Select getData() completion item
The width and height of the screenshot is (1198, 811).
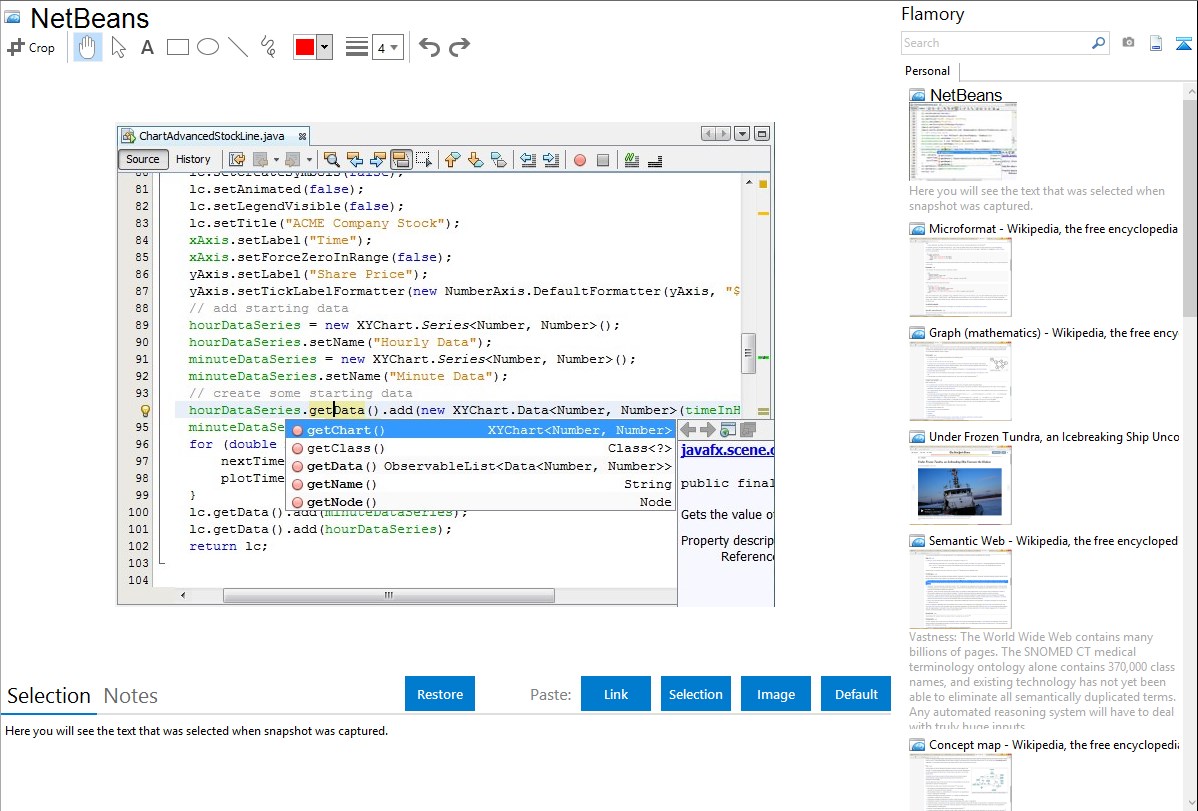pos(480,466)
